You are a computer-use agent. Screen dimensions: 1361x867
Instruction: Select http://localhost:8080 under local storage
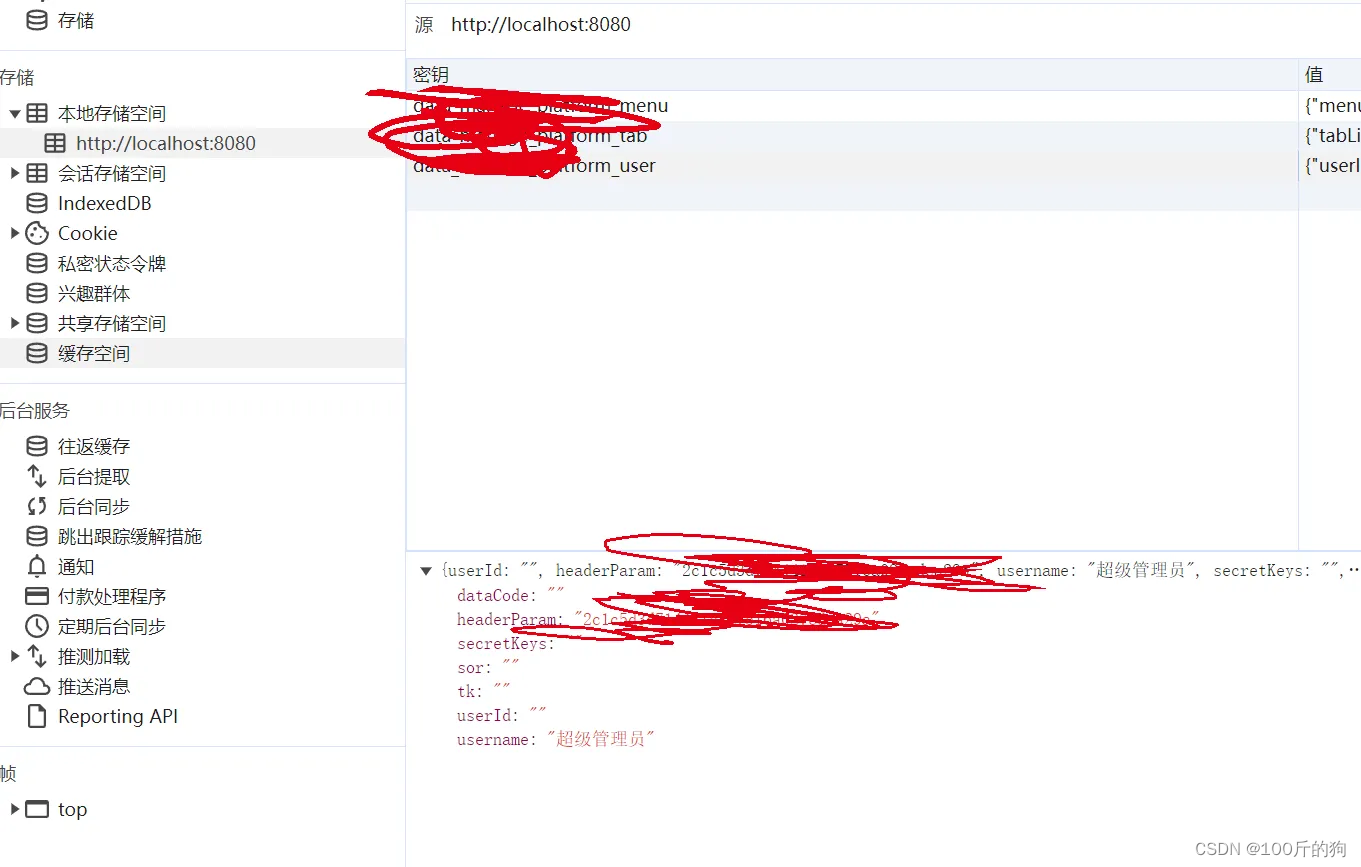(166, 144)
